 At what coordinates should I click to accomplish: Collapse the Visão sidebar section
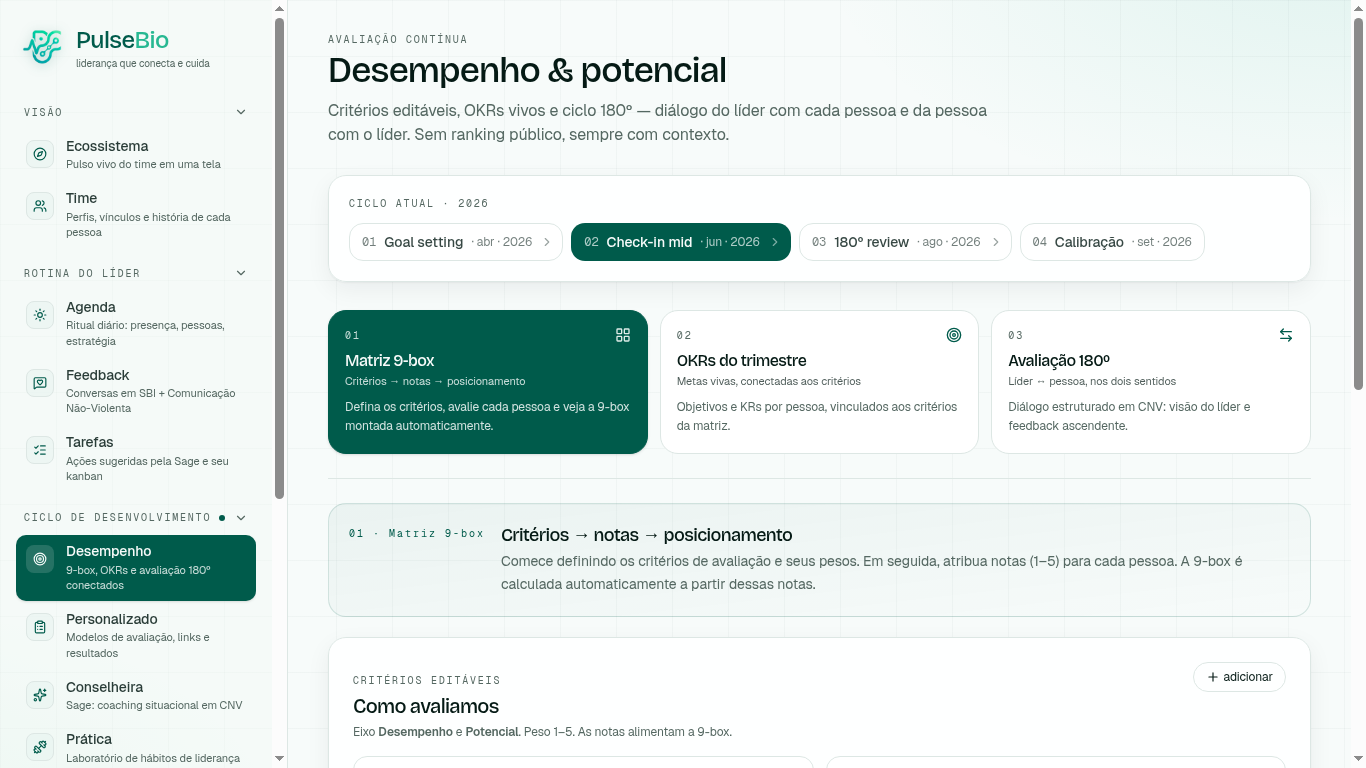pos(241,112)
